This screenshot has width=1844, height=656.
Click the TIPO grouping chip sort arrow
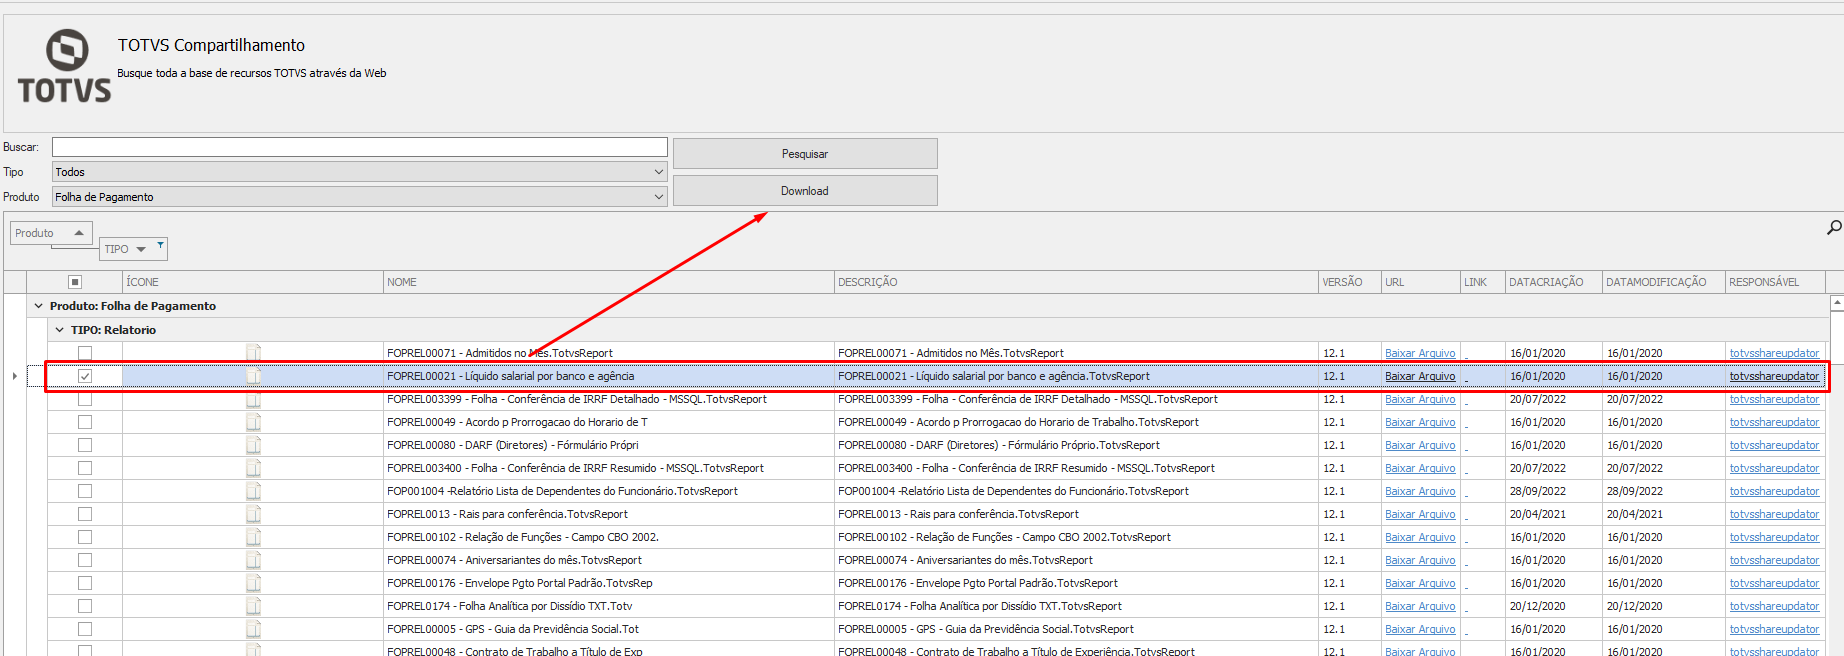tap(141, 249)
